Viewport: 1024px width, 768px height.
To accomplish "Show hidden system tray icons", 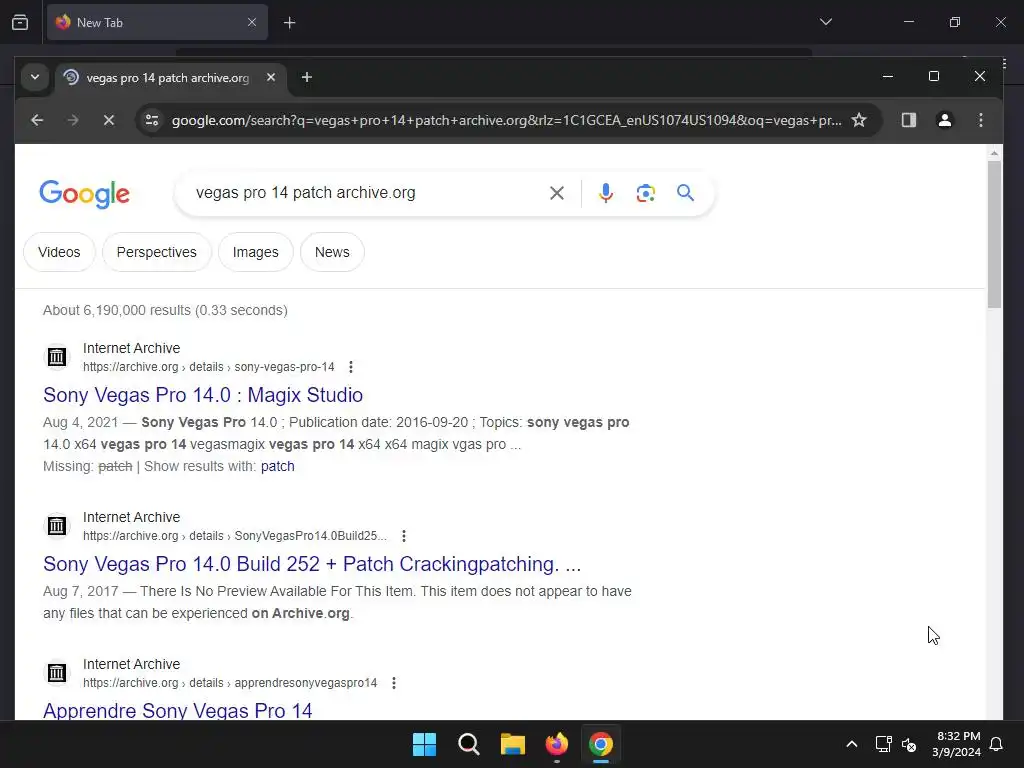I will (x=852, y=744).
